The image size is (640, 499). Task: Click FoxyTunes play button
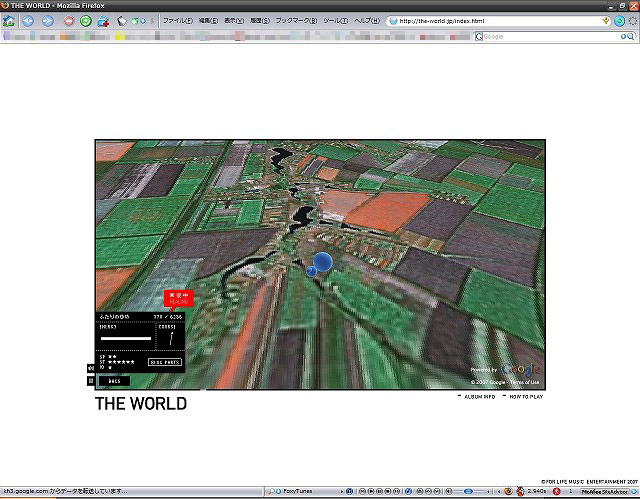pyautogui.click(x=371, y=491)
